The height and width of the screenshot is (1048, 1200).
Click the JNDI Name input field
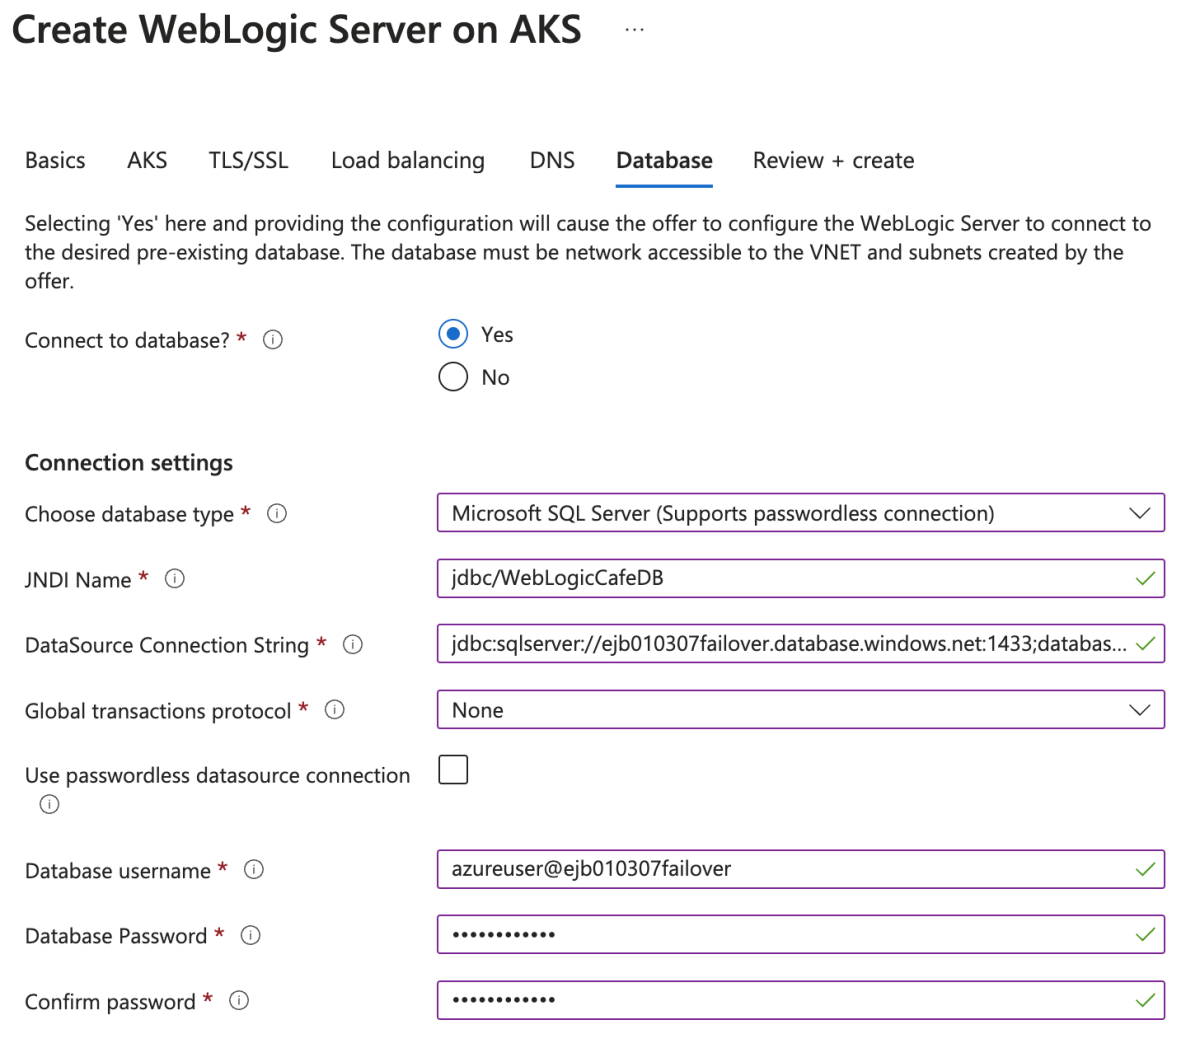(x=780, y=579)
